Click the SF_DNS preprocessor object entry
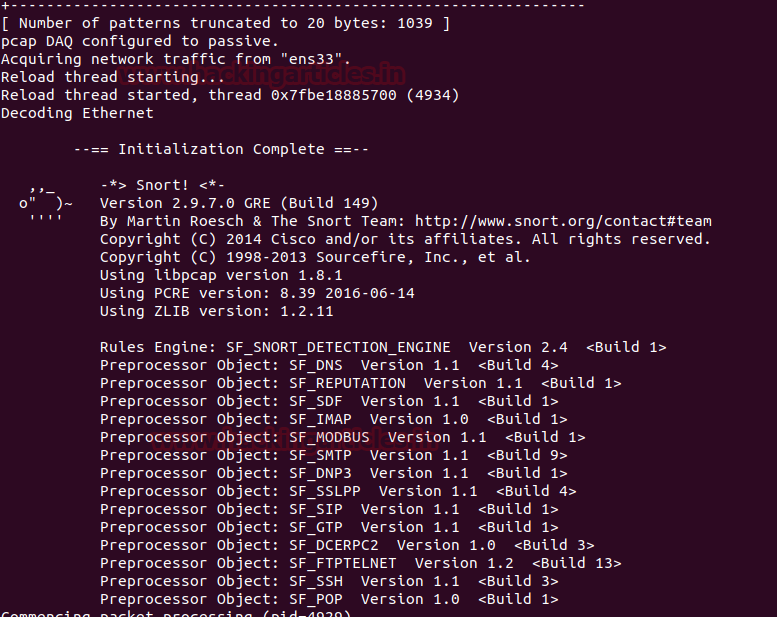Screen dimensions: 777x617 coord(316,365)
